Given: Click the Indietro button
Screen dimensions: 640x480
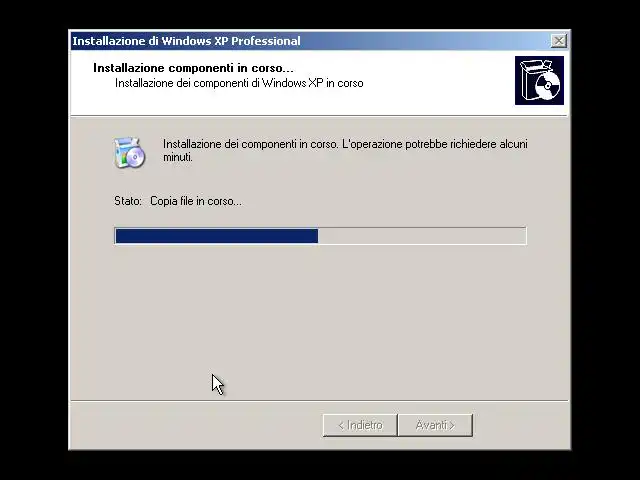Looking at the screenshot, I should coord(360,425).
